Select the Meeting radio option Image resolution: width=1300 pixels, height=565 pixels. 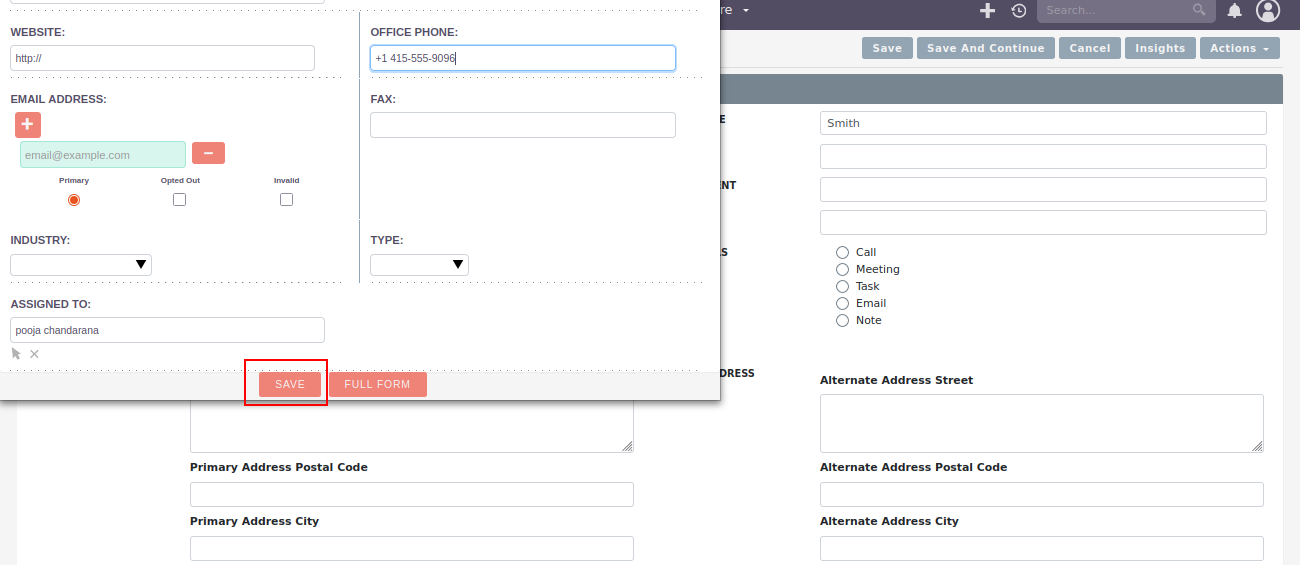842,270
